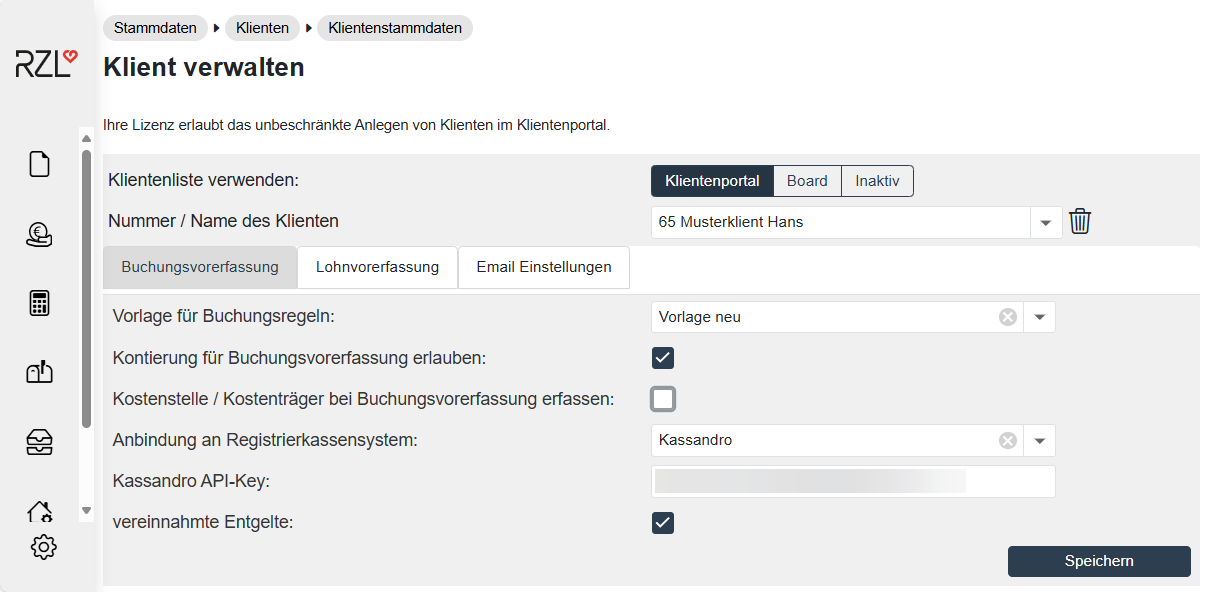Click the Speichern button
Screen dimensions: 1217x592
[x=1098, y=561]
